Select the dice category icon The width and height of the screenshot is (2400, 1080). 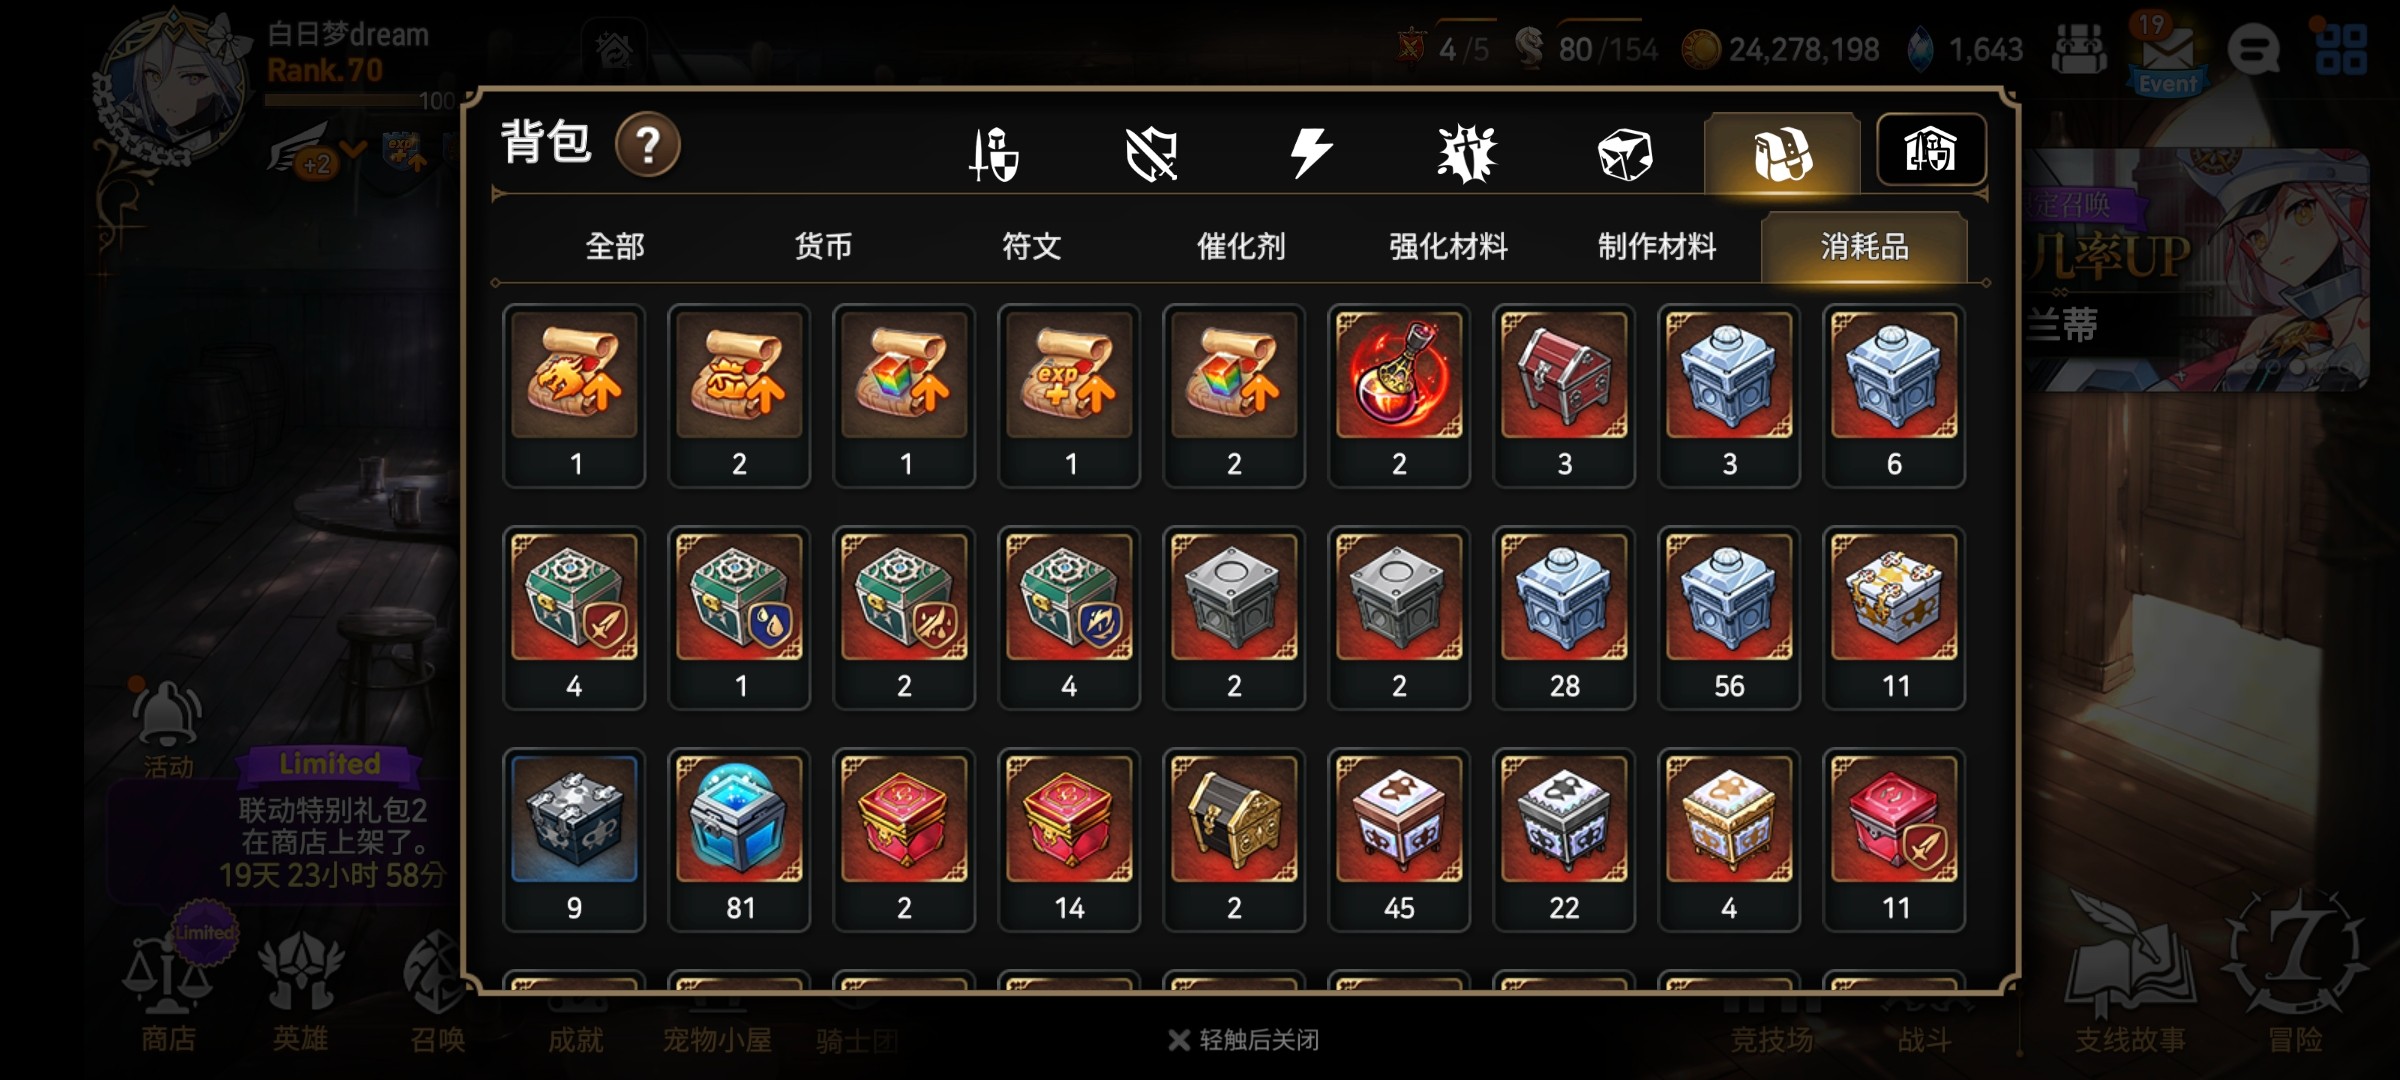[1624, 154]
